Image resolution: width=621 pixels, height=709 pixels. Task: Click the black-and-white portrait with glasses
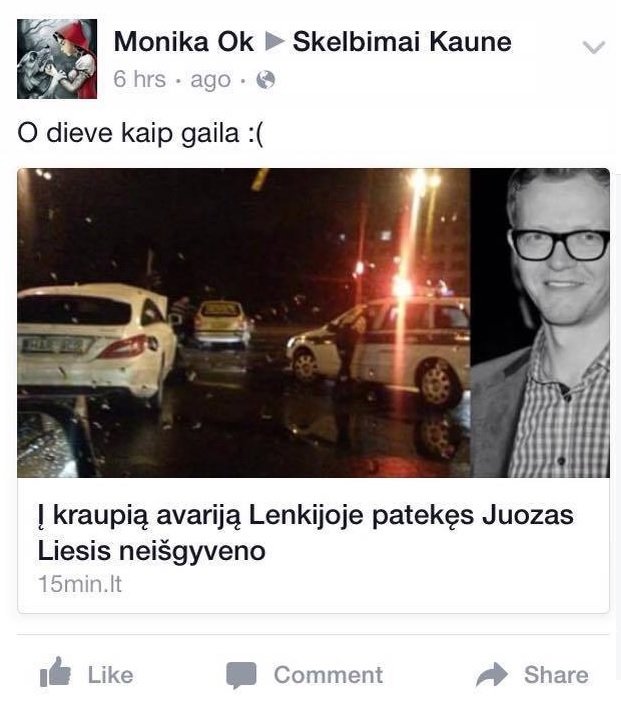point(540,323)
